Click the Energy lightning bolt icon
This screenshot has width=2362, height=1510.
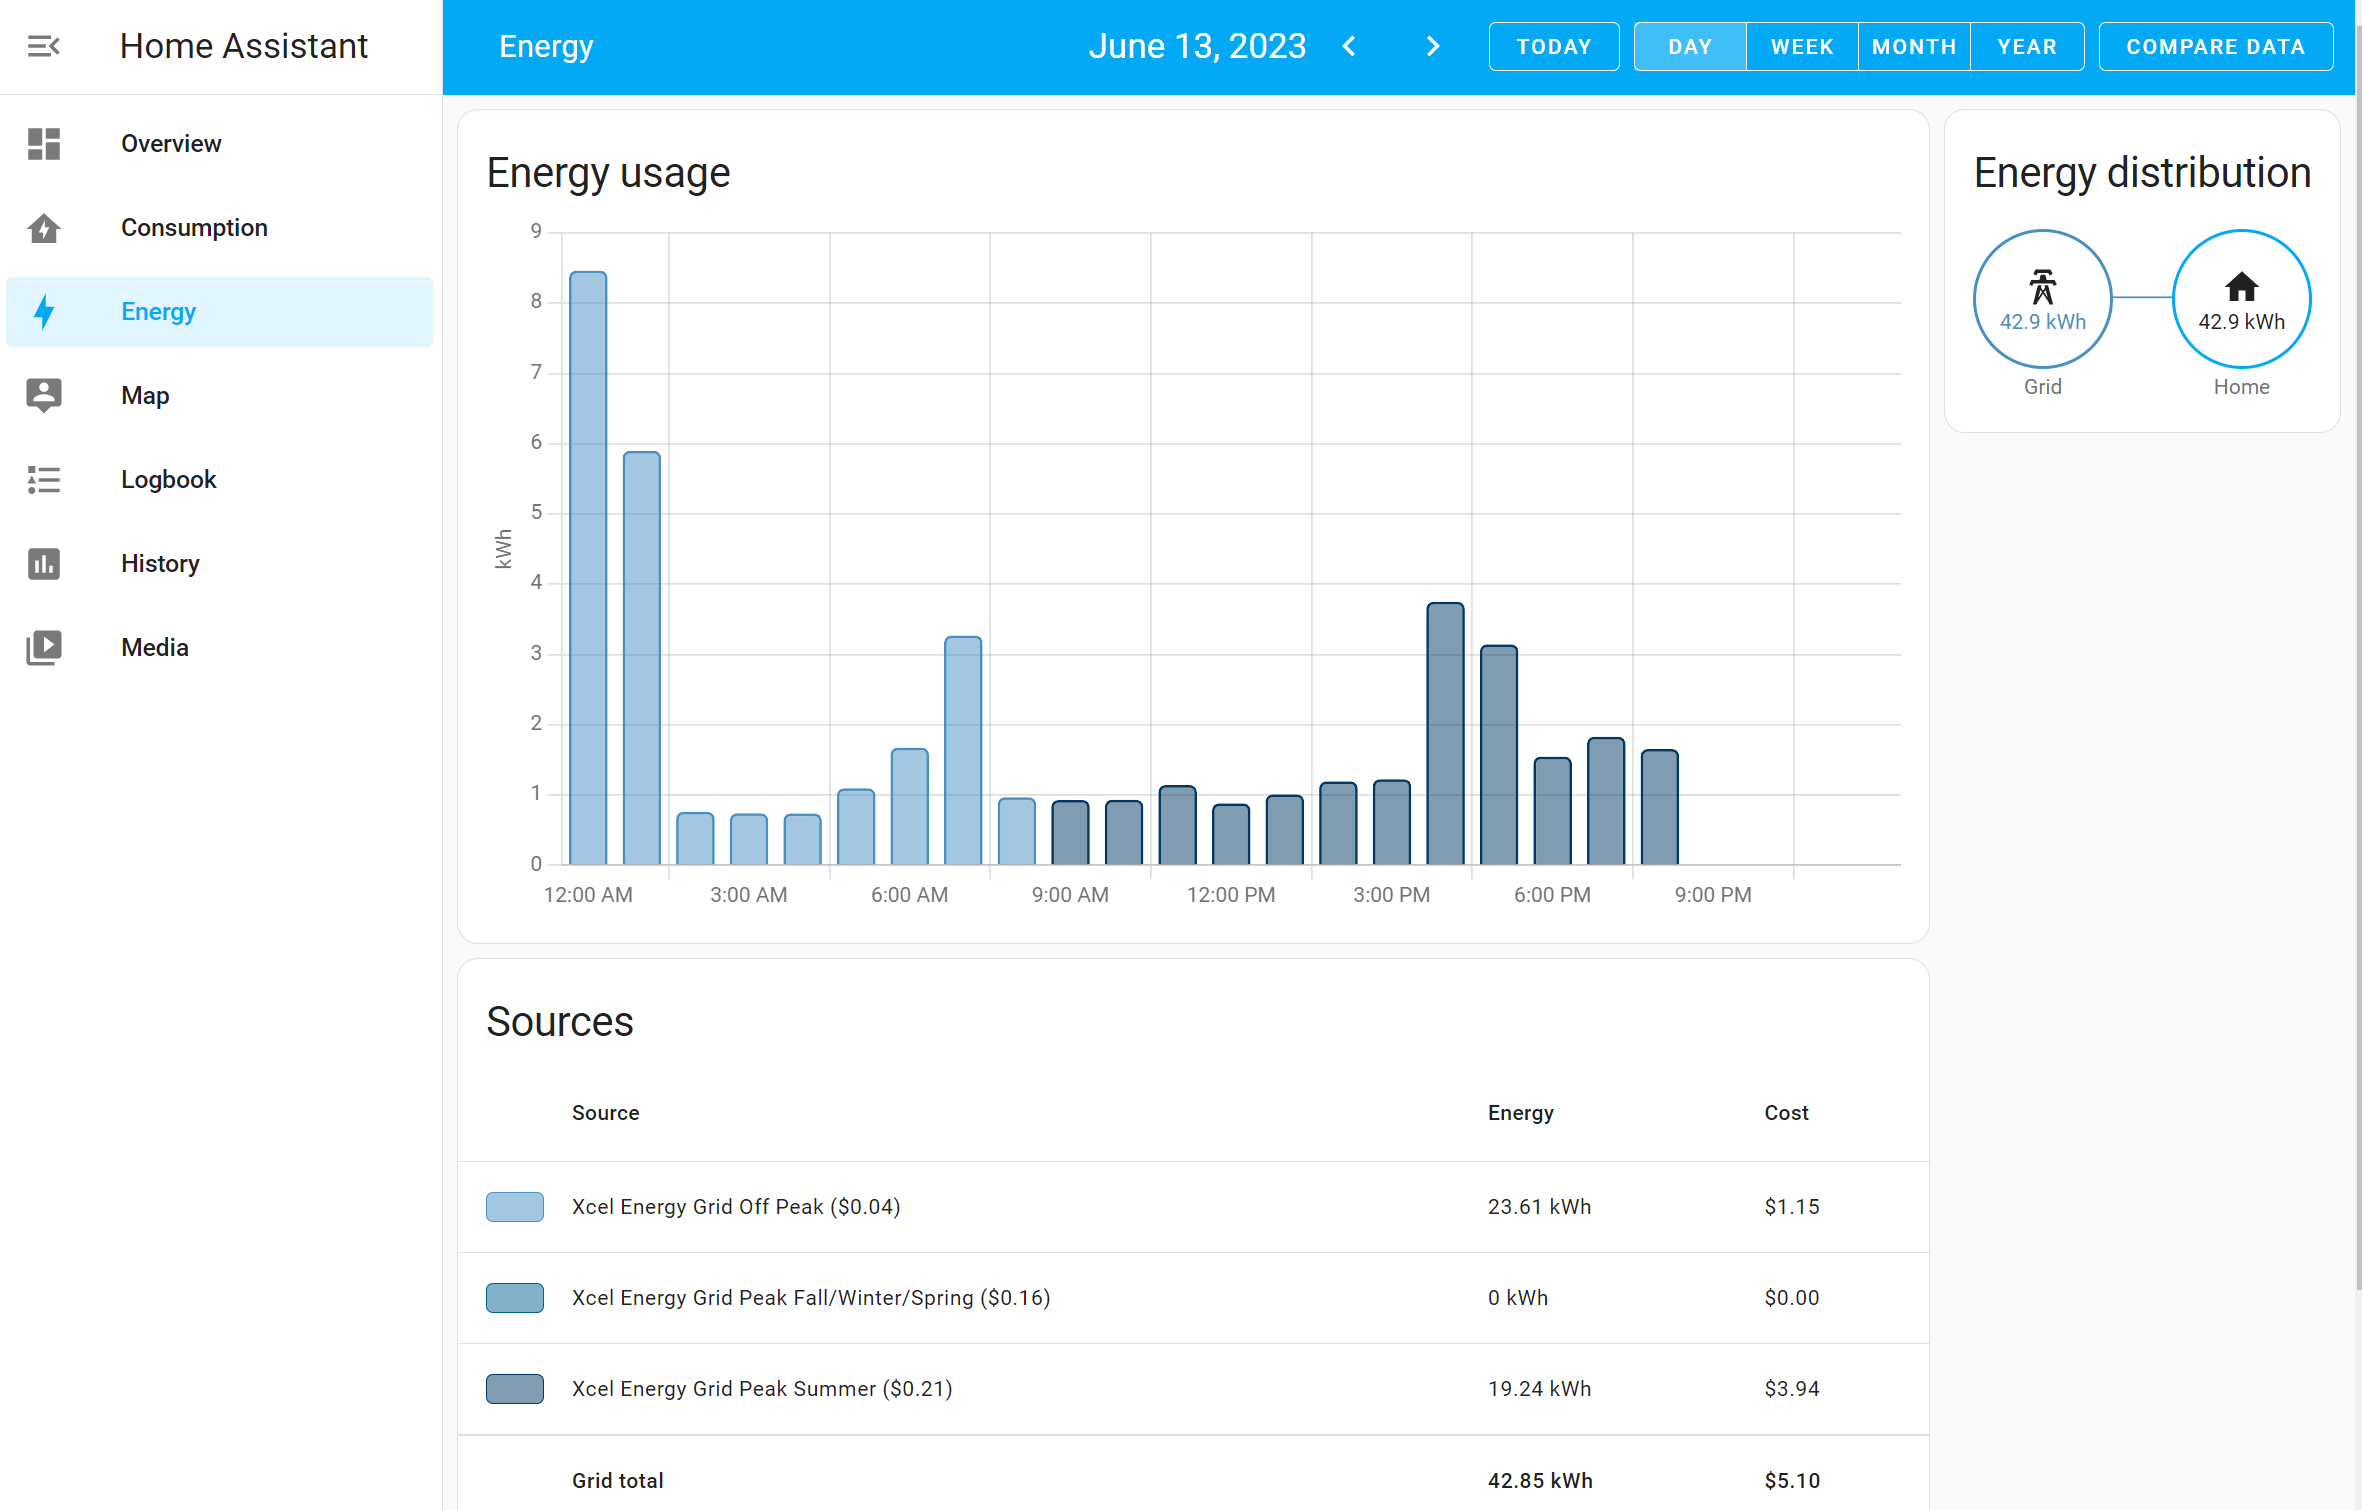[x=44, y=312]
